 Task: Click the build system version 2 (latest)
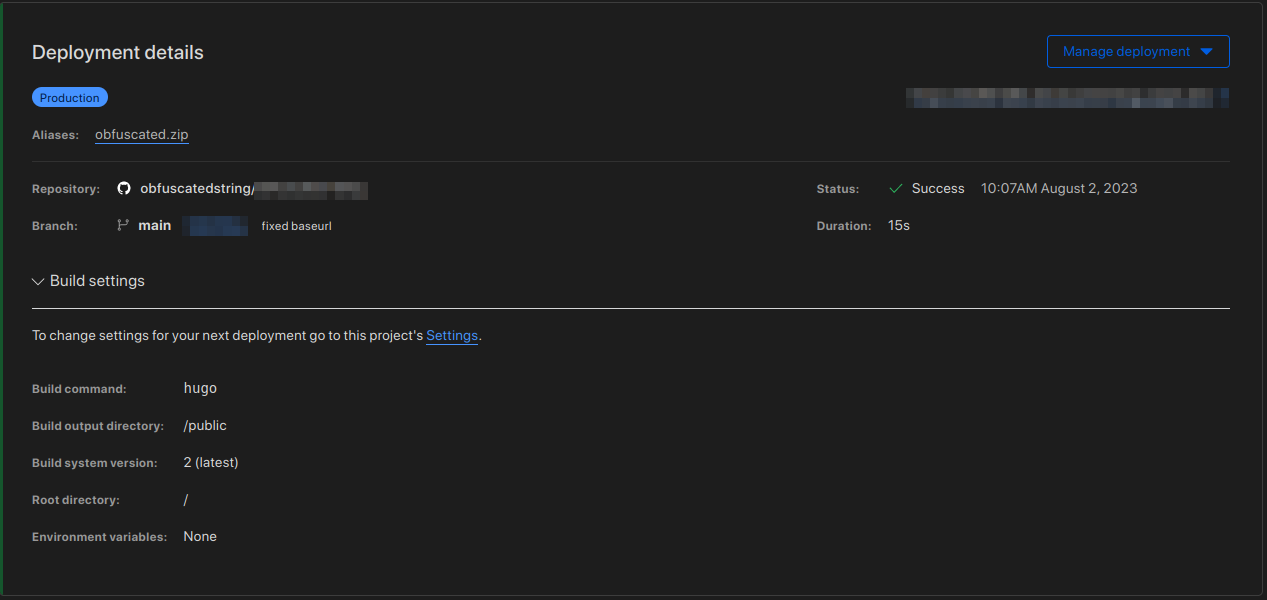coord(210,462)
